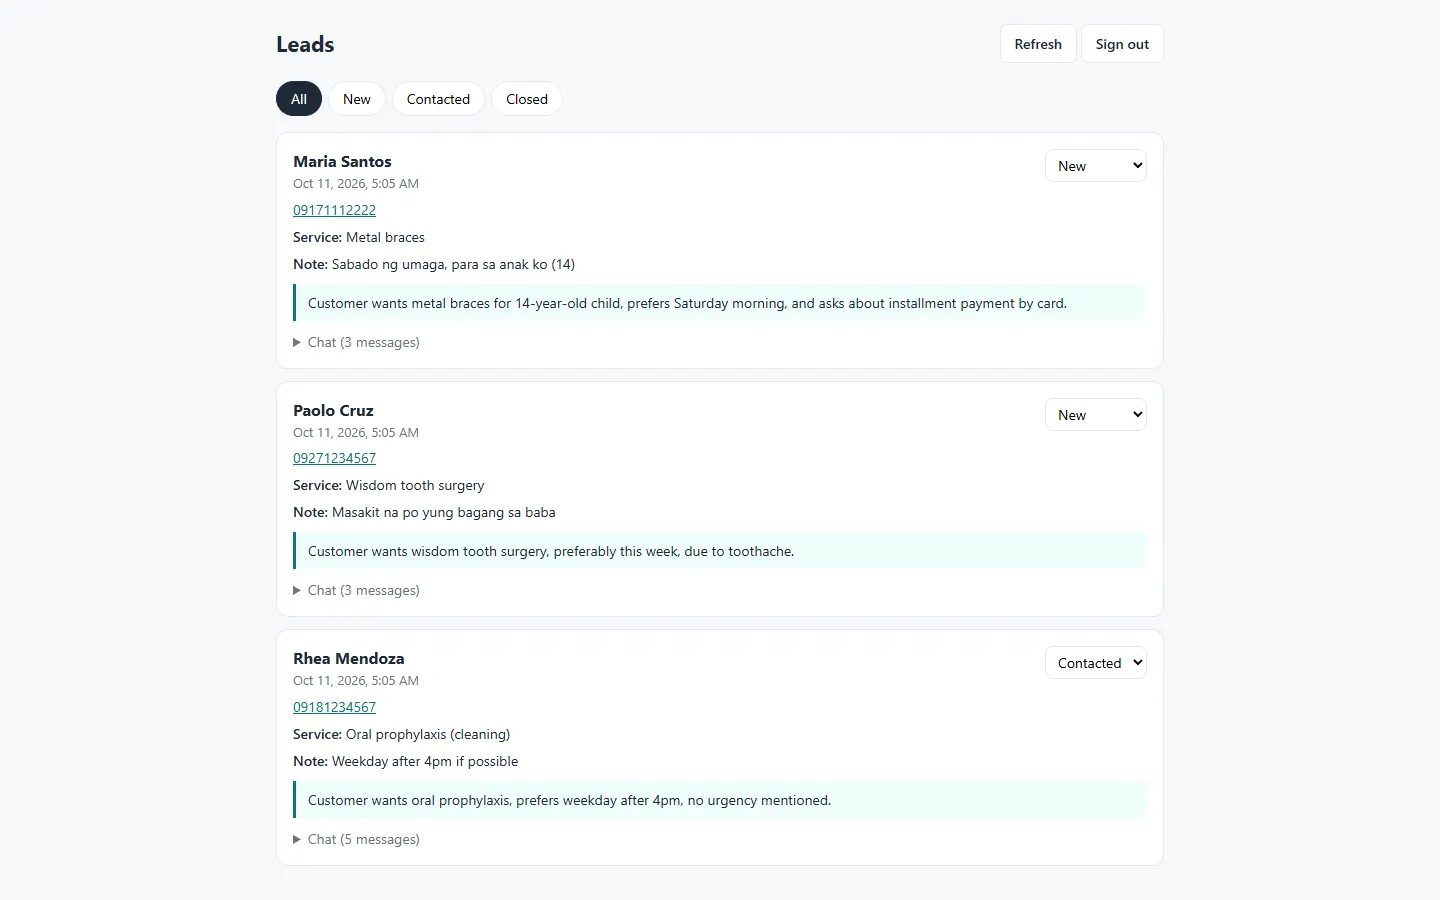This screenshot has width=1440, height=900.
Task: Click Rhea Mendoza's number 09181234567
Action: [x=335, y=707]
